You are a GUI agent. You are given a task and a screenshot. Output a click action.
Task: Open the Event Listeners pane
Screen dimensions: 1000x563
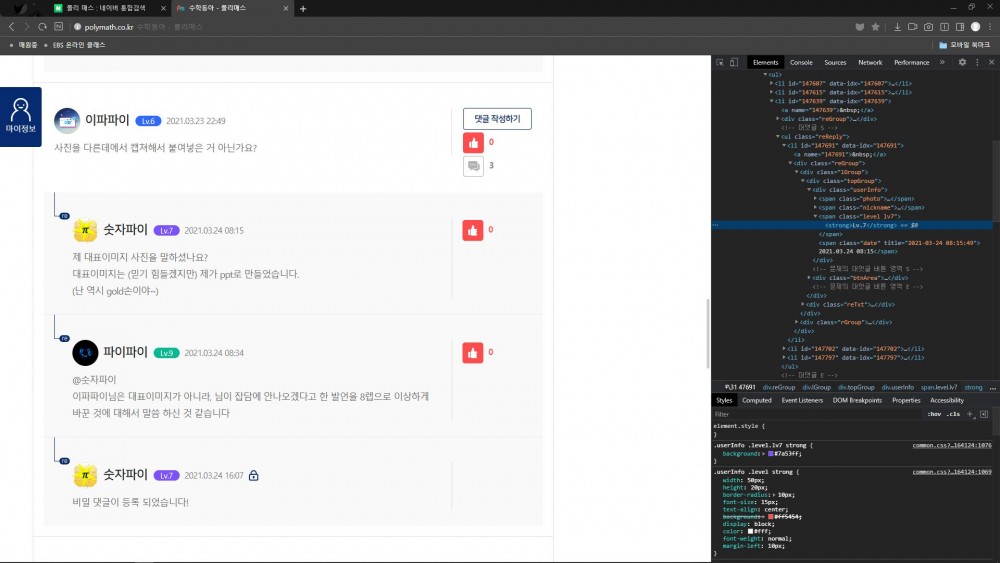802,400
